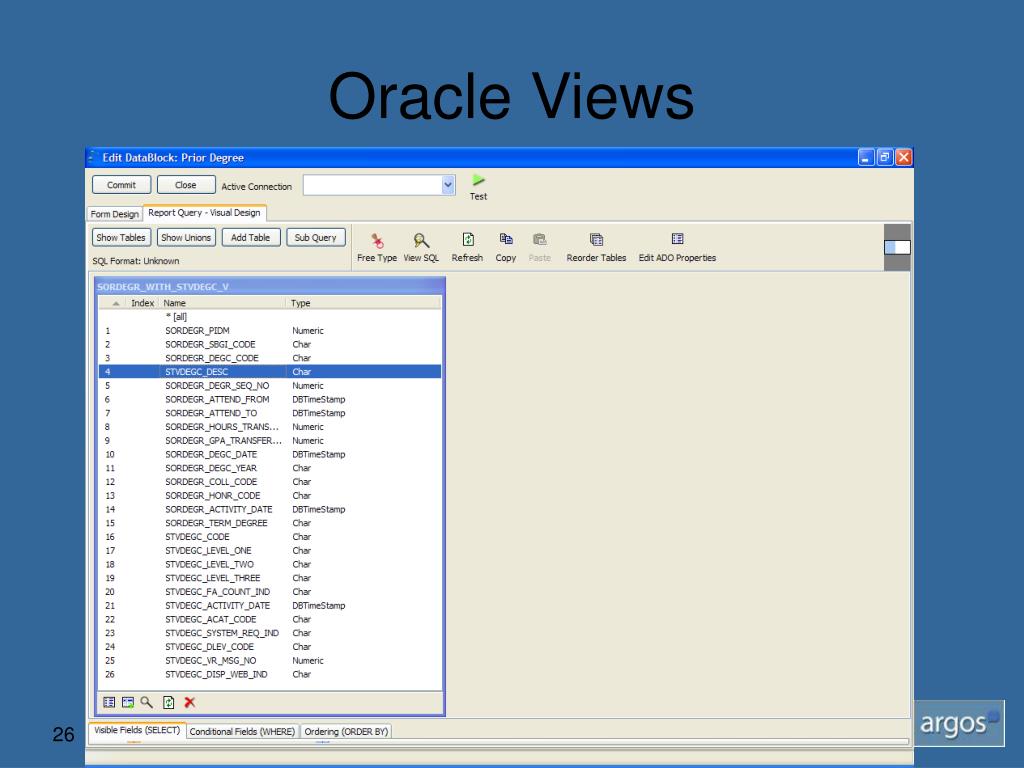Select field STVDEGC_LEVEL_TWO

tap(270, 564)
